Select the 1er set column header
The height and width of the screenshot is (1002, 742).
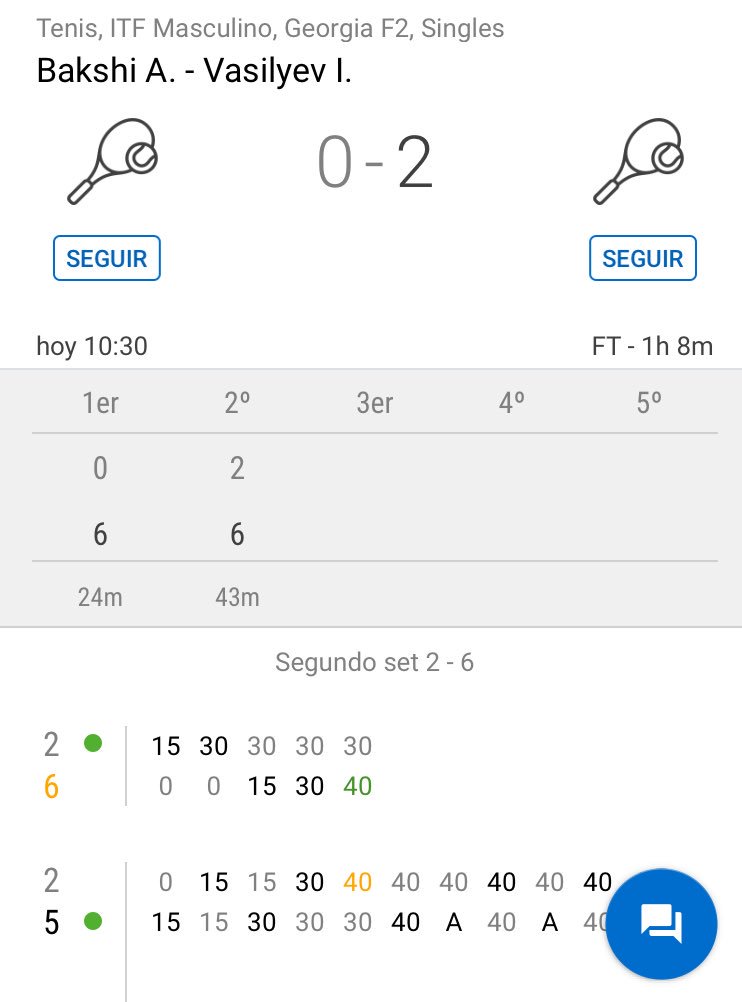pyautogui.click(x=100, y=403)
